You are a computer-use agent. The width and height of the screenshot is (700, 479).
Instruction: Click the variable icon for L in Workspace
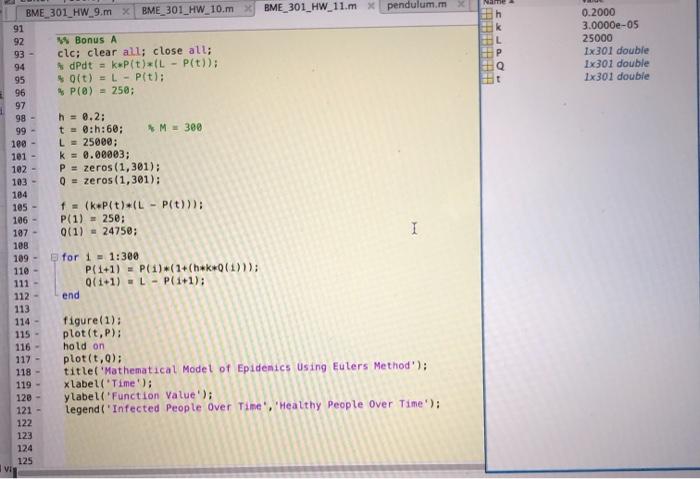488,40
